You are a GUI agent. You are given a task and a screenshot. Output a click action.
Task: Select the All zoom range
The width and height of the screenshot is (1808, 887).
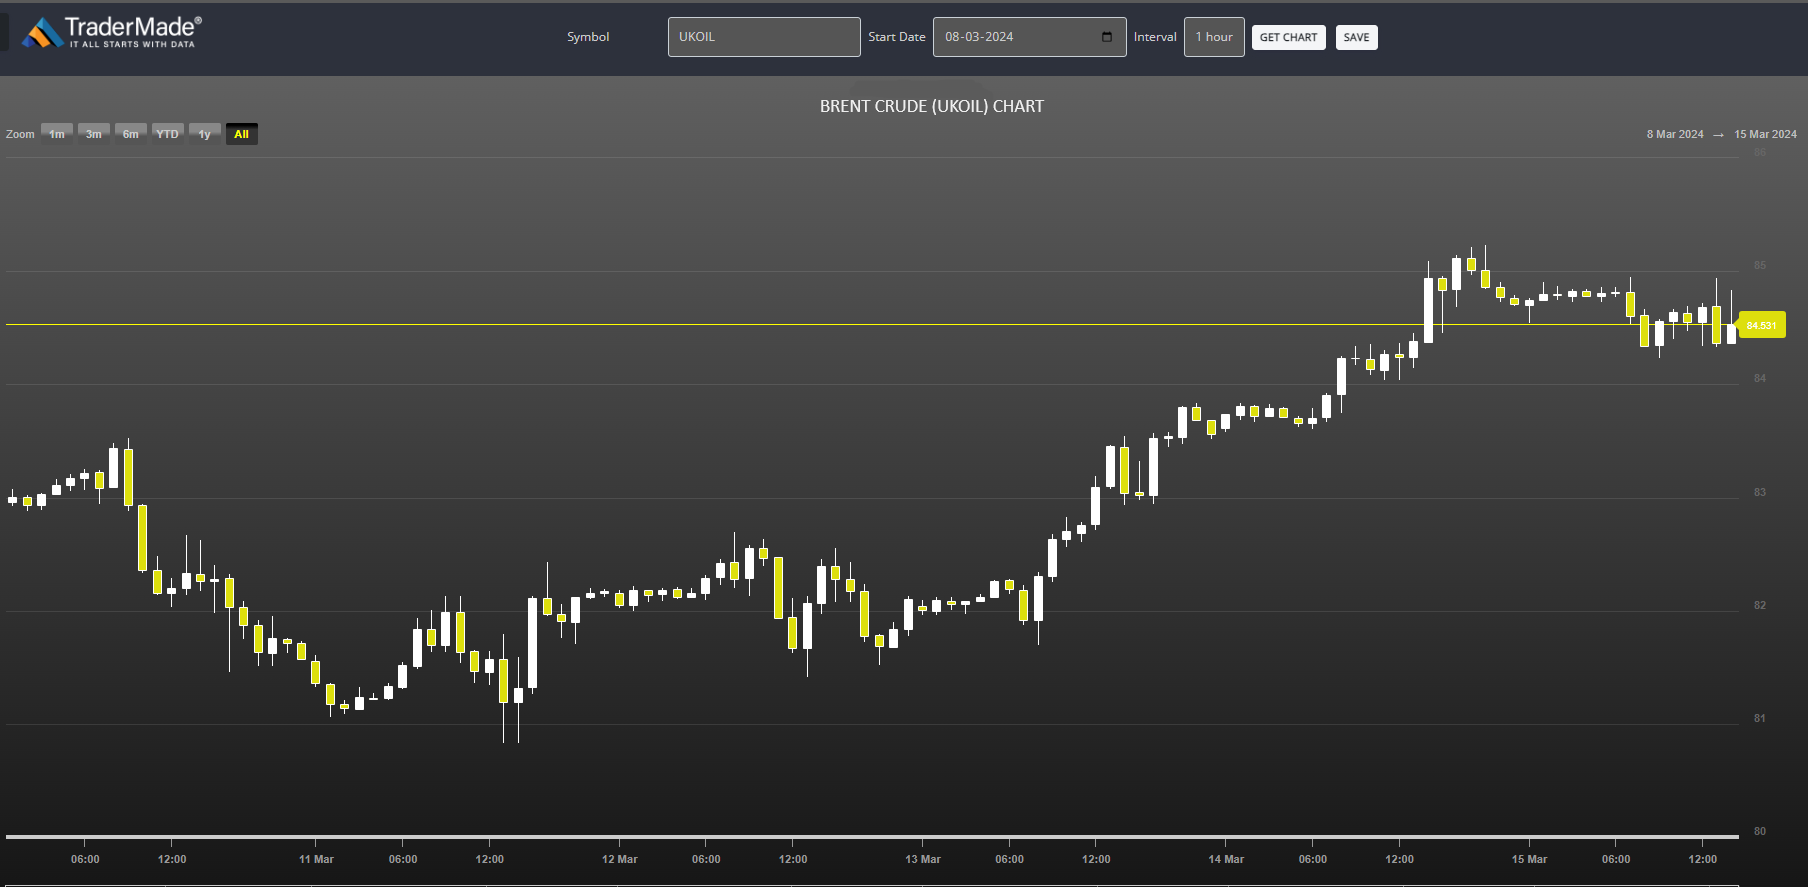tap(242, 134)
